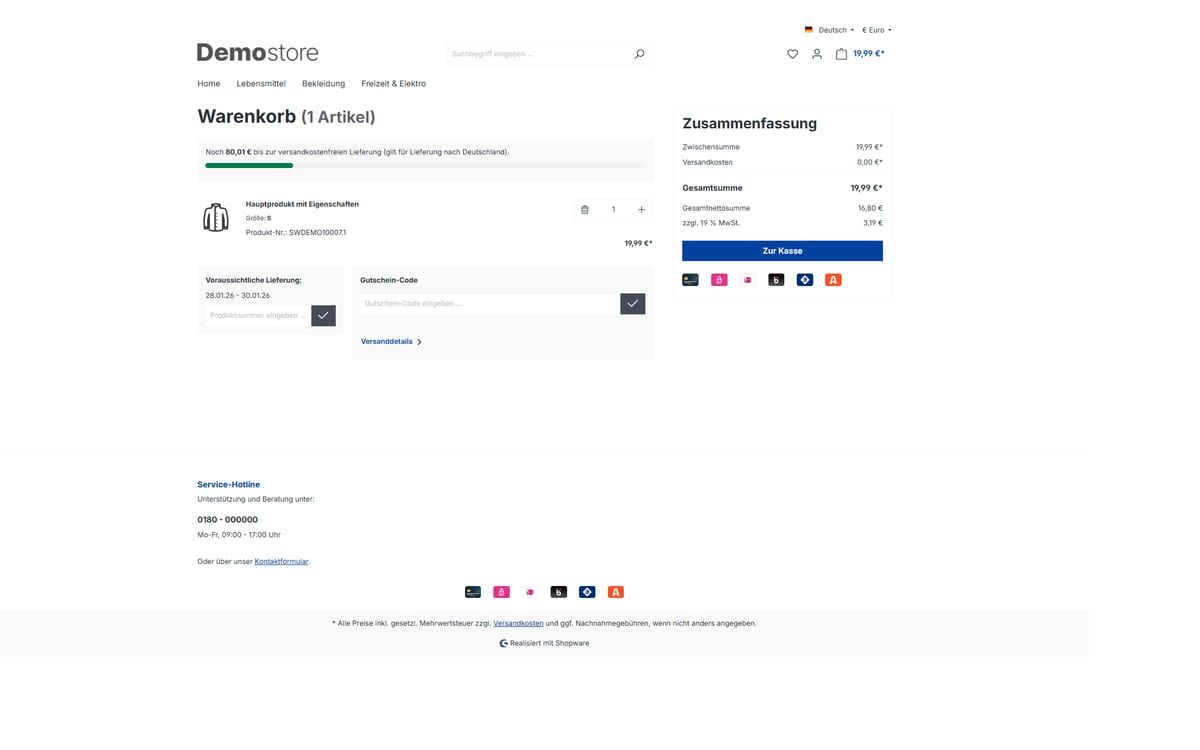Screen dimensions: 1200x750
Task: Open the Kontaktformular link
Action: coord(281,562)
